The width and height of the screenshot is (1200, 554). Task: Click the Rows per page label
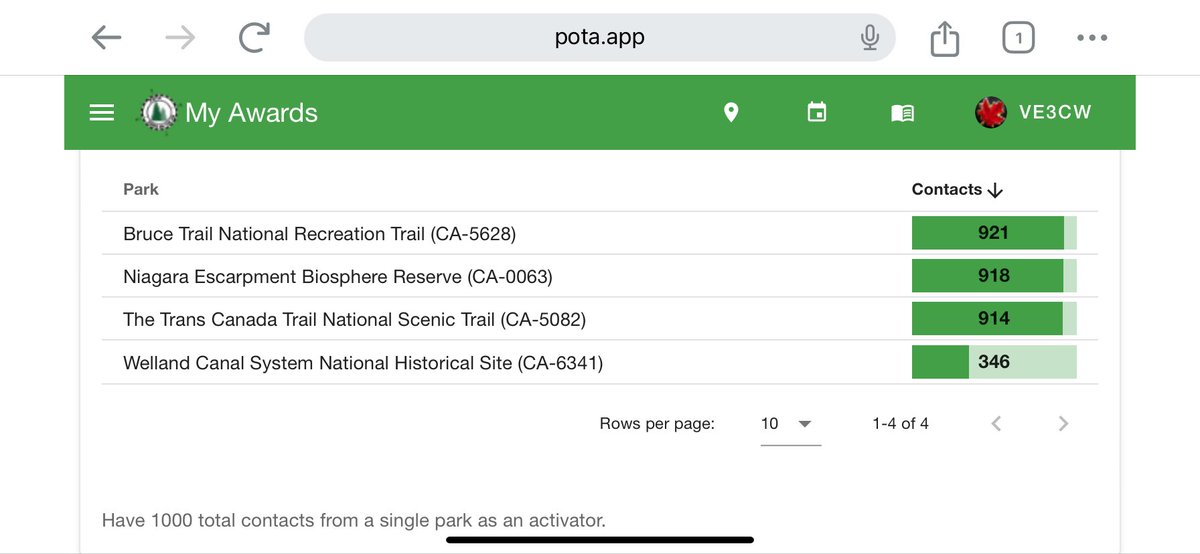(657, 424)
